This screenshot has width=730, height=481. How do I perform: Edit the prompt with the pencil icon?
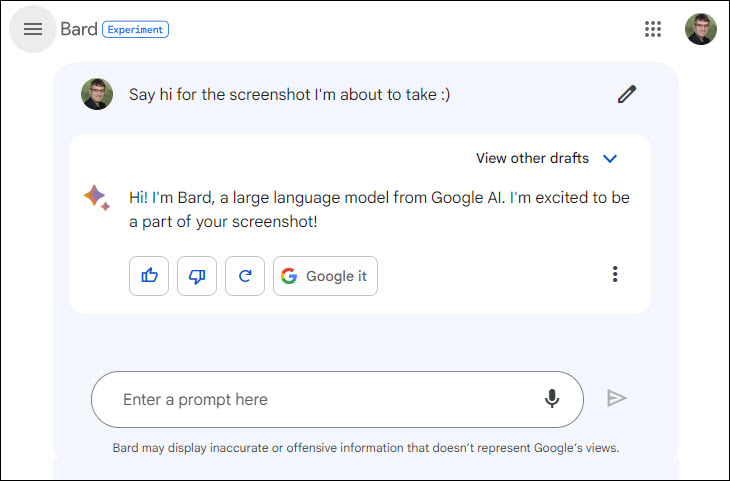627,94
